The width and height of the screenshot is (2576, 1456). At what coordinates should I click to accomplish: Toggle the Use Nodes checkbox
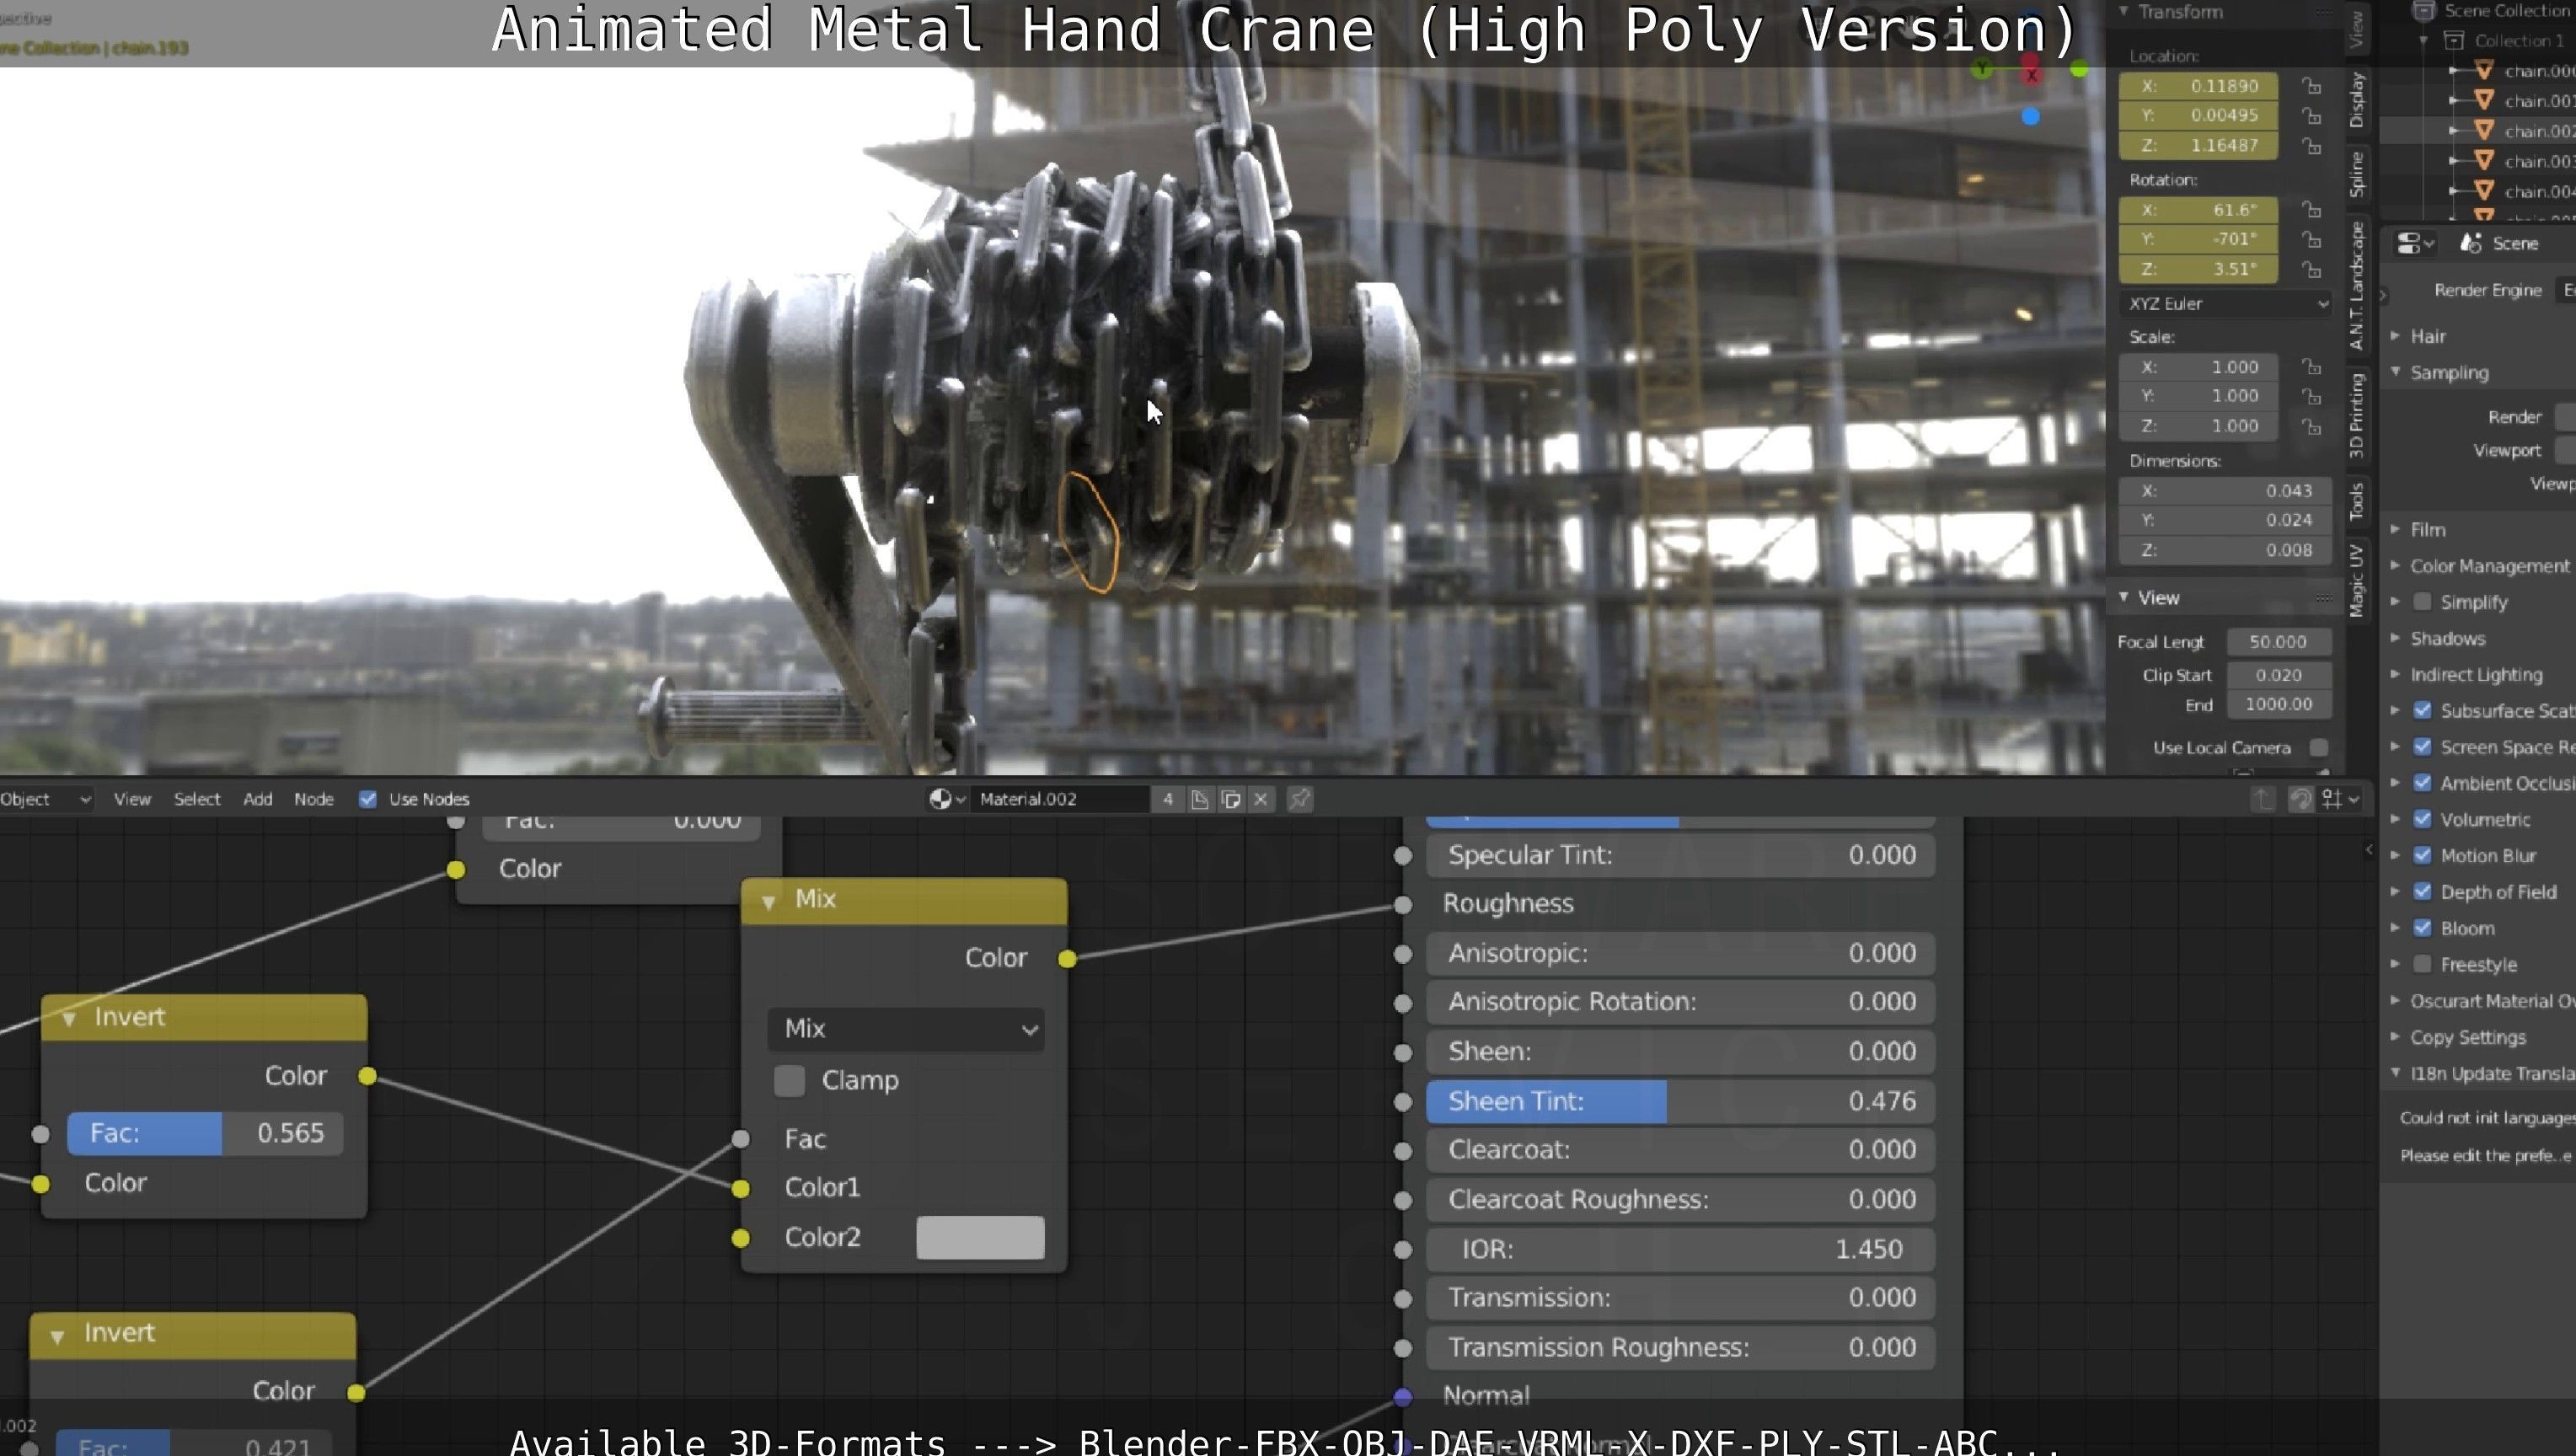tap(368, 799)
